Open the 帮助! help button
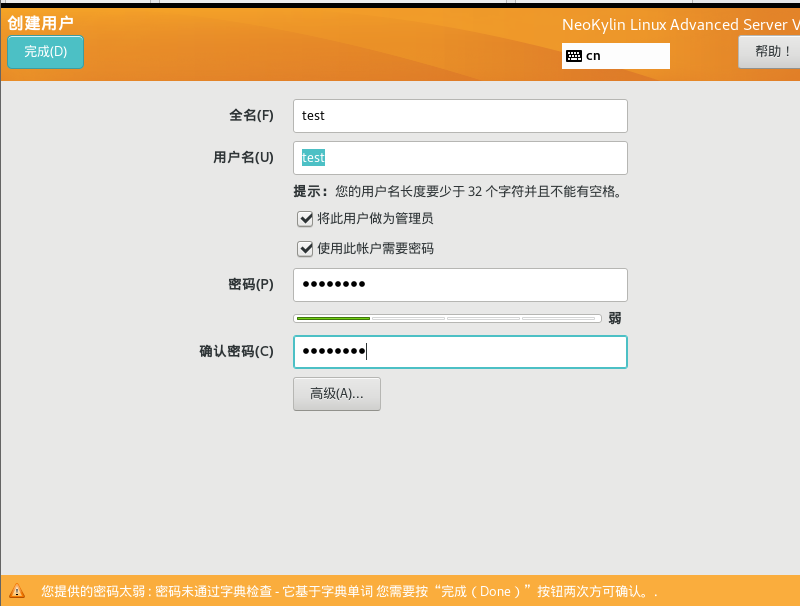This screenshot has height=606, width=800. 769,52
